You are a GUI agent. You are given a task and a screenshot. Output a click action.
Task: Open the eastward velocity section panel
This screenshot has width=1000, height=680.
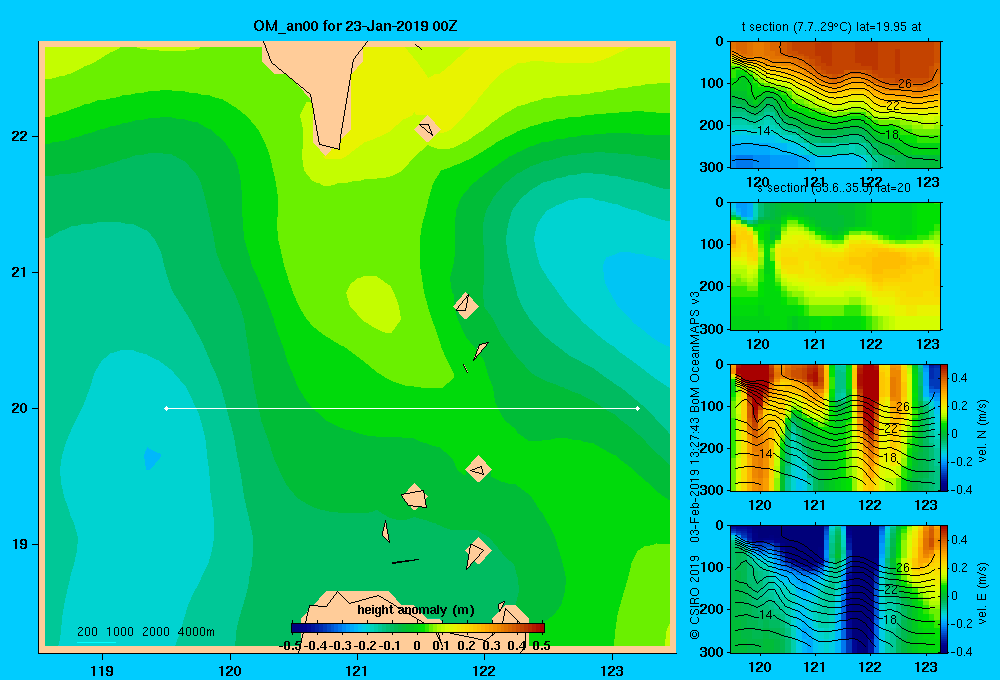(835, 589)
